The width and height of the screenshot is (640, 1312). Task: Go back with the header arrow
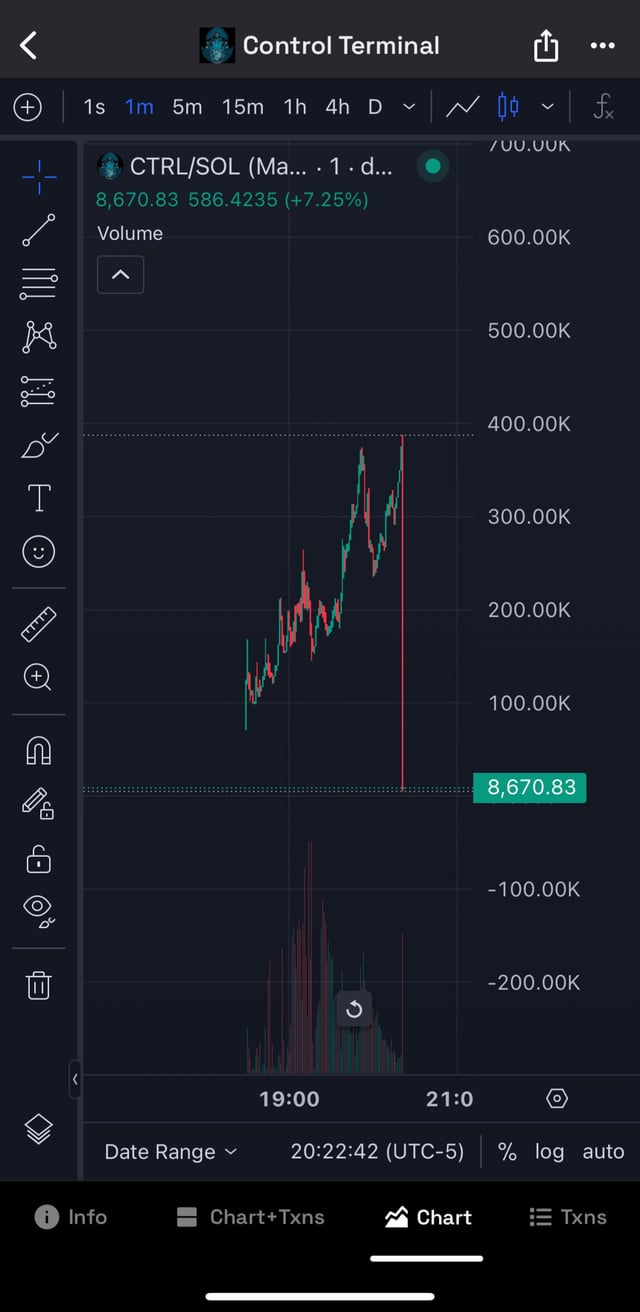click(x=29, y=45)
